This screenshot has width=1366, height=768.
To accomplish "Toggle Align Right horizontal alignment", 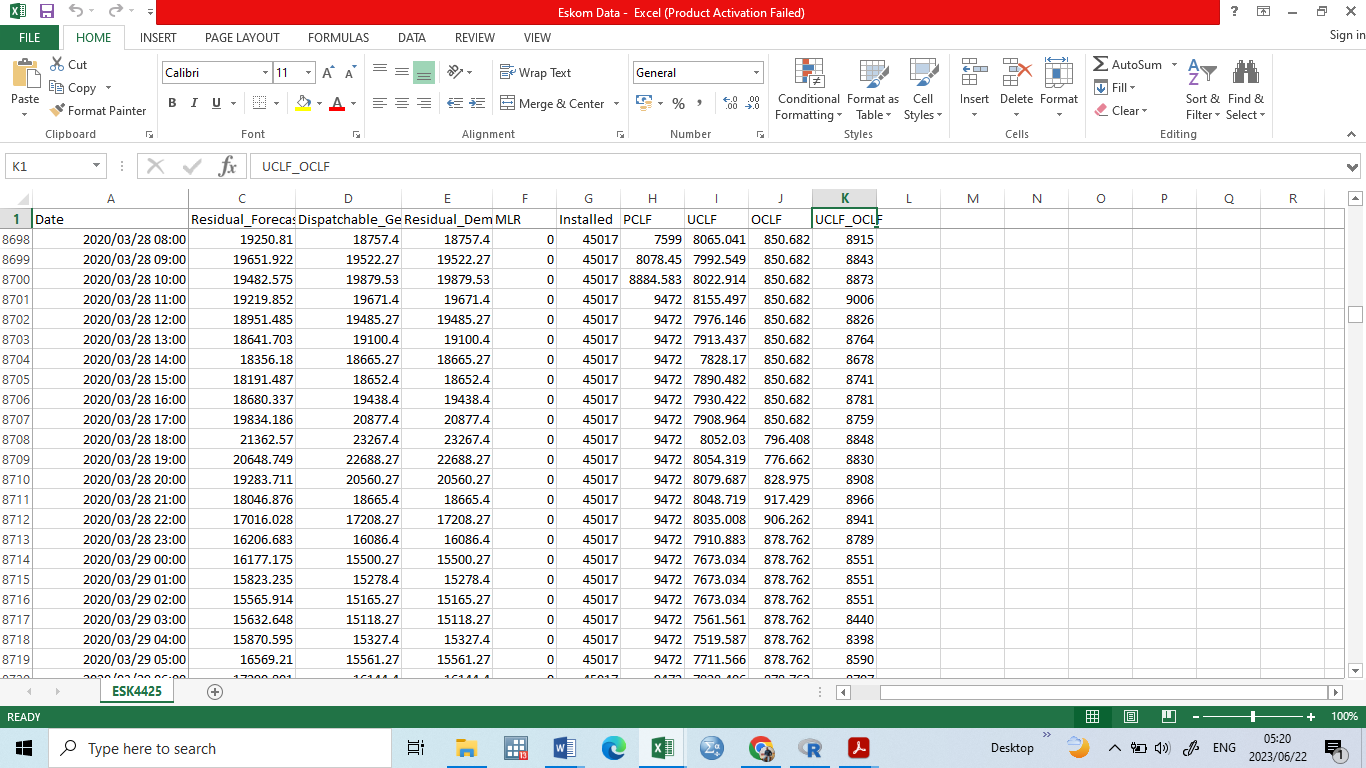I will click(423, 103).
